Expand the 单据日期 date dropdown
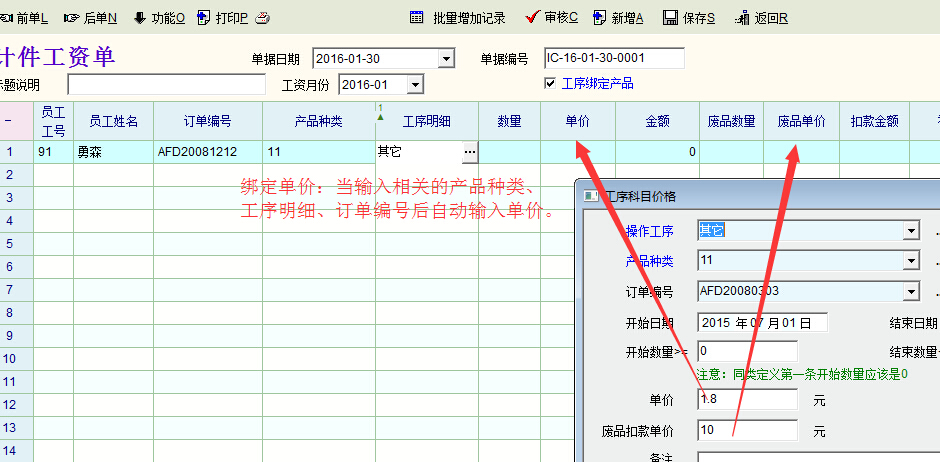This screenshot has width=940, height=462. click(446, 59)
